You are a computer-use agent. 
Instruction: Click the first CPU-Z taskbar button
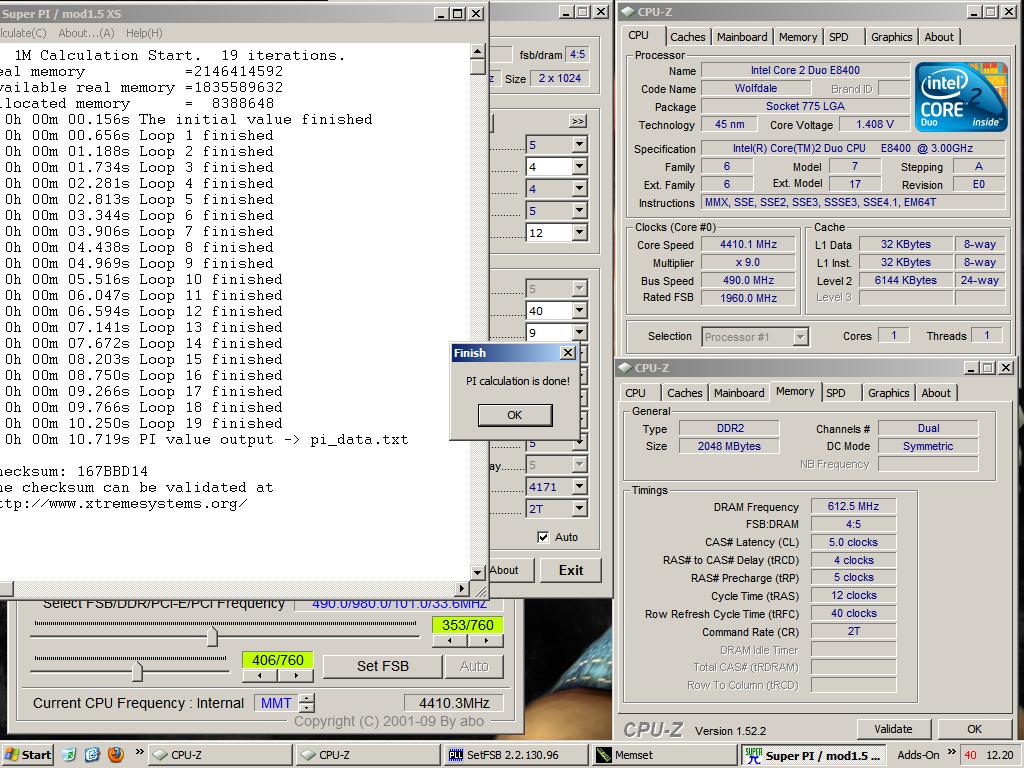coord(220,755)
